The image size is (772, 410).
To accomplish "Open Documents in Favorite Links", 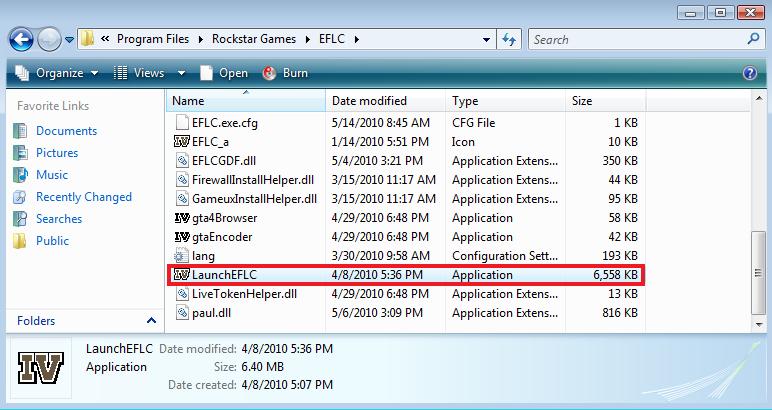I will tap(66, 131).
